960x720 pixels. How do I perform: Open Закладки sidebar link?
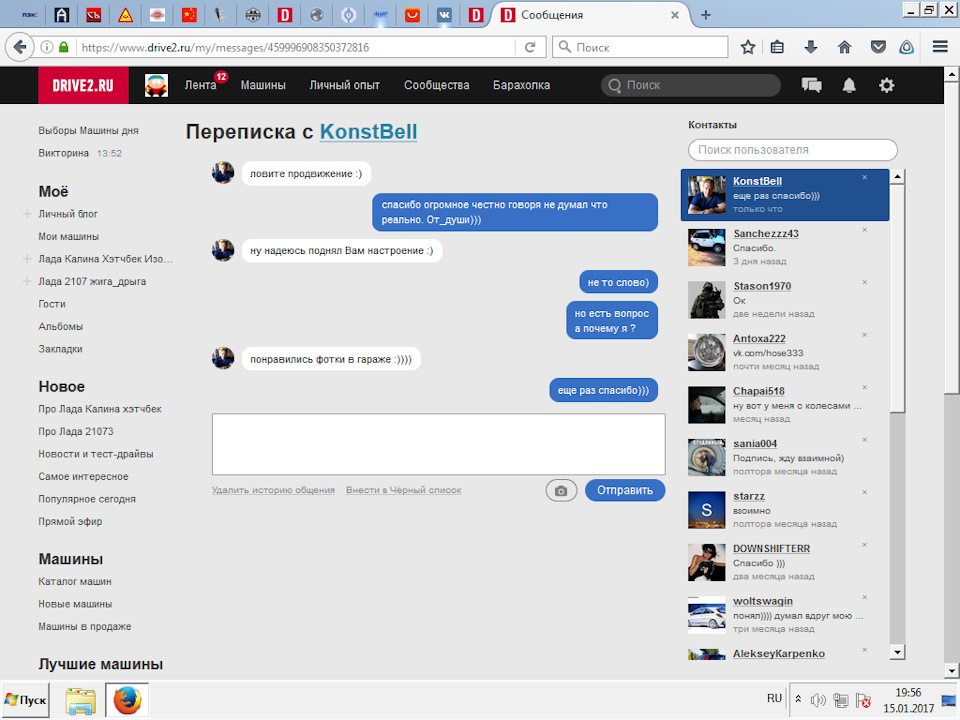tap(60, 349)
